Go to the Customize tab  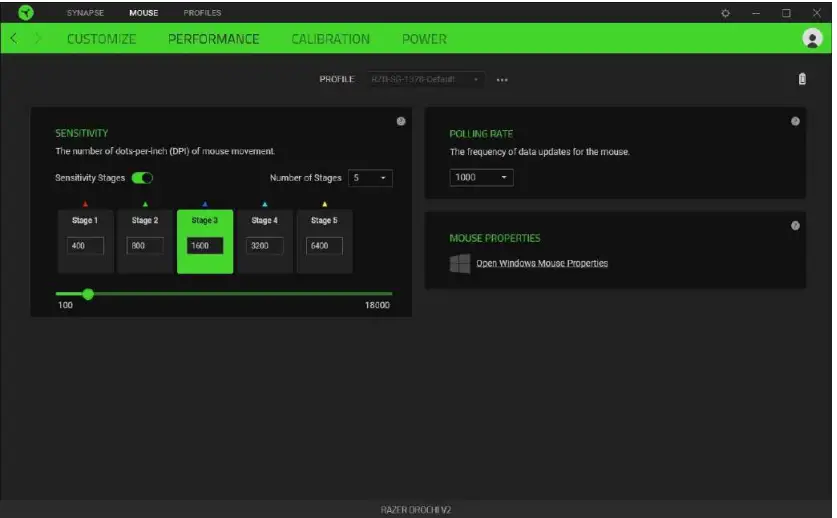coord(101,39)
